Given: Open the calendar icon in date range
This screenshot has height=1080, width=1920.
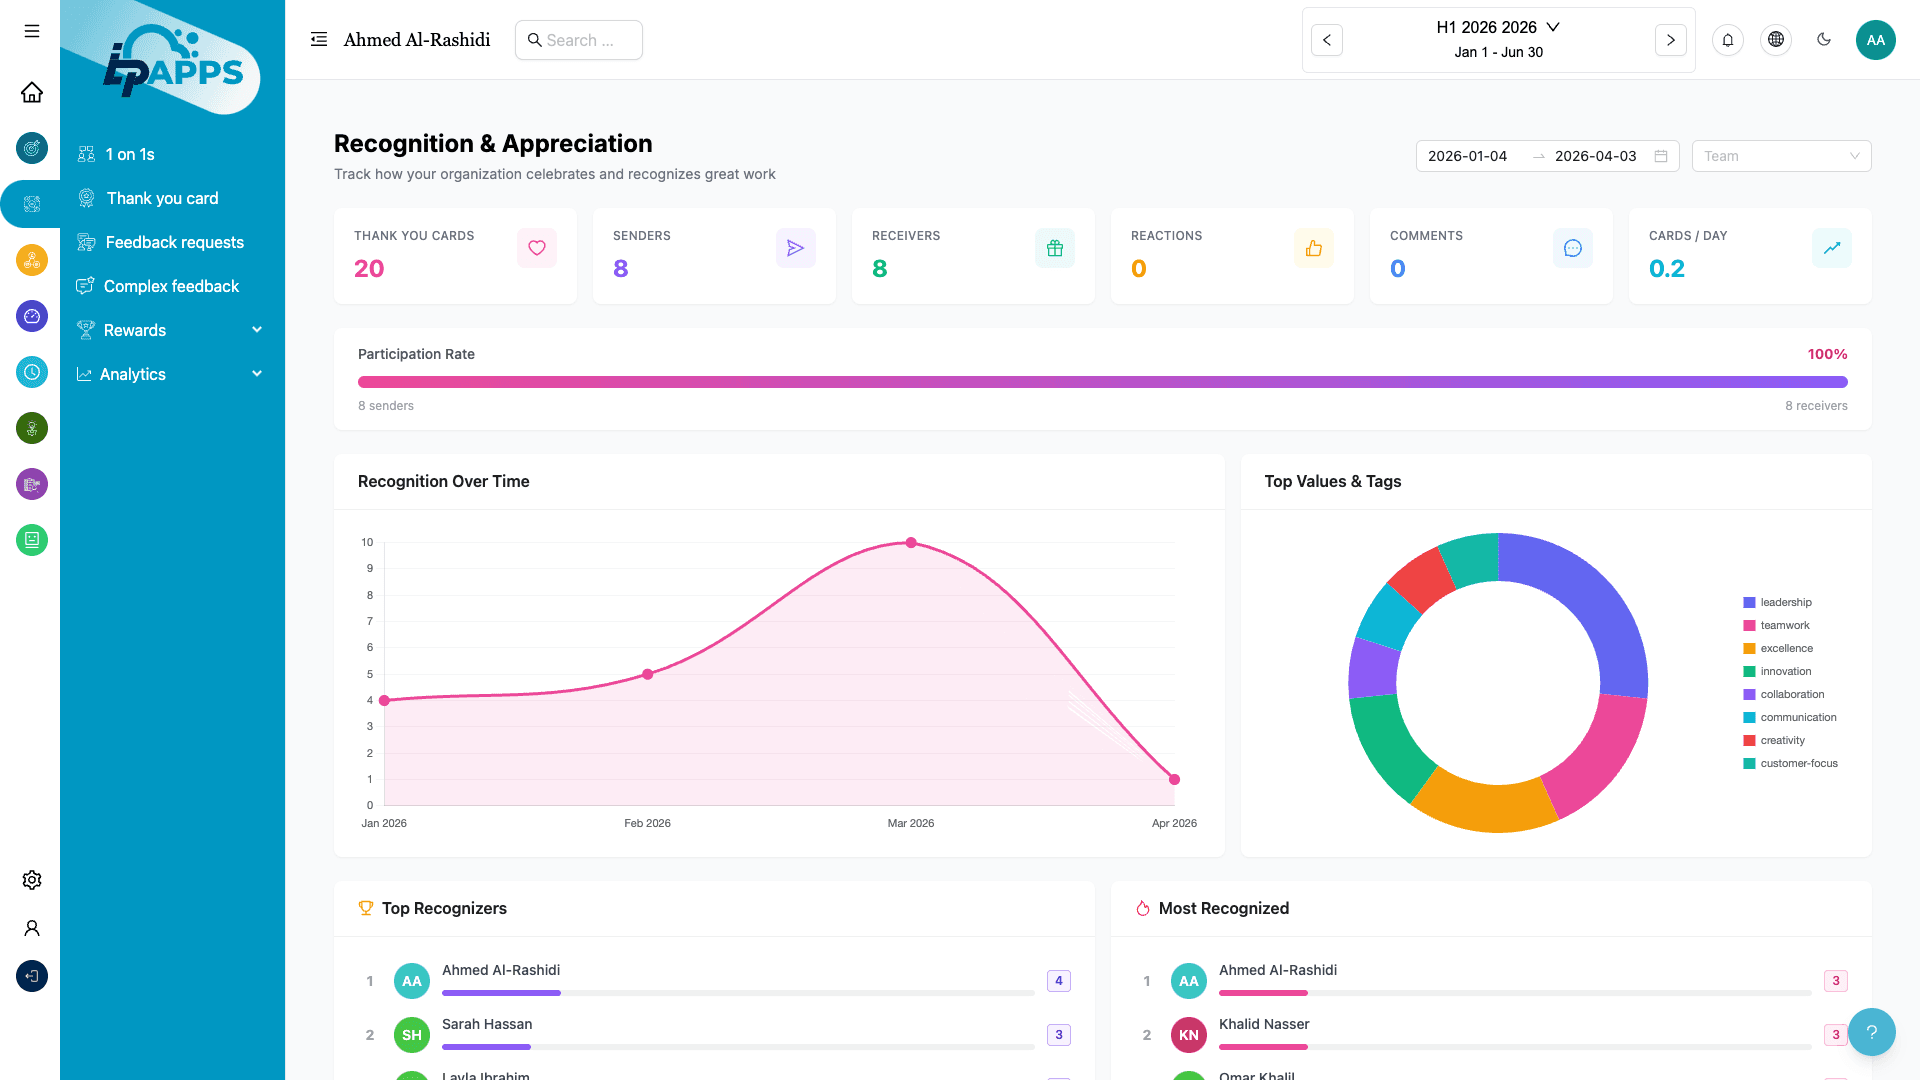Looking at the screenshot, I should point(1661,156).
